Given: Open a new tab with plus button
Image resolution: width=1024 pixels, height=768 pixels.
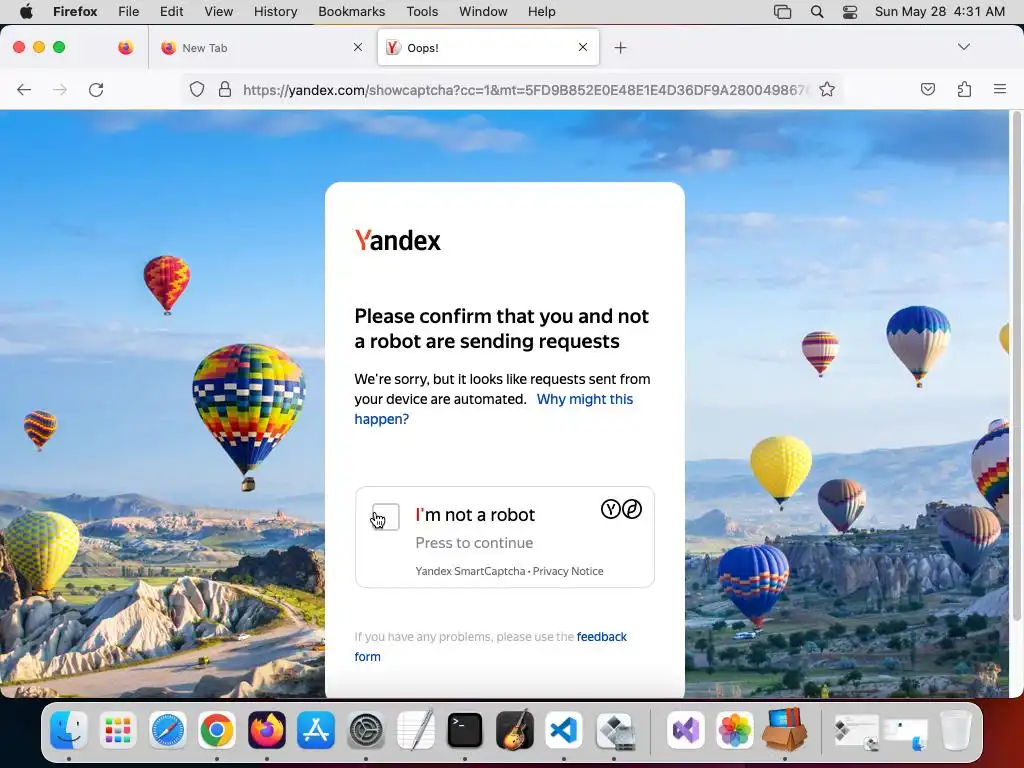Looking at the screenshot, I should tap(620, 48).
